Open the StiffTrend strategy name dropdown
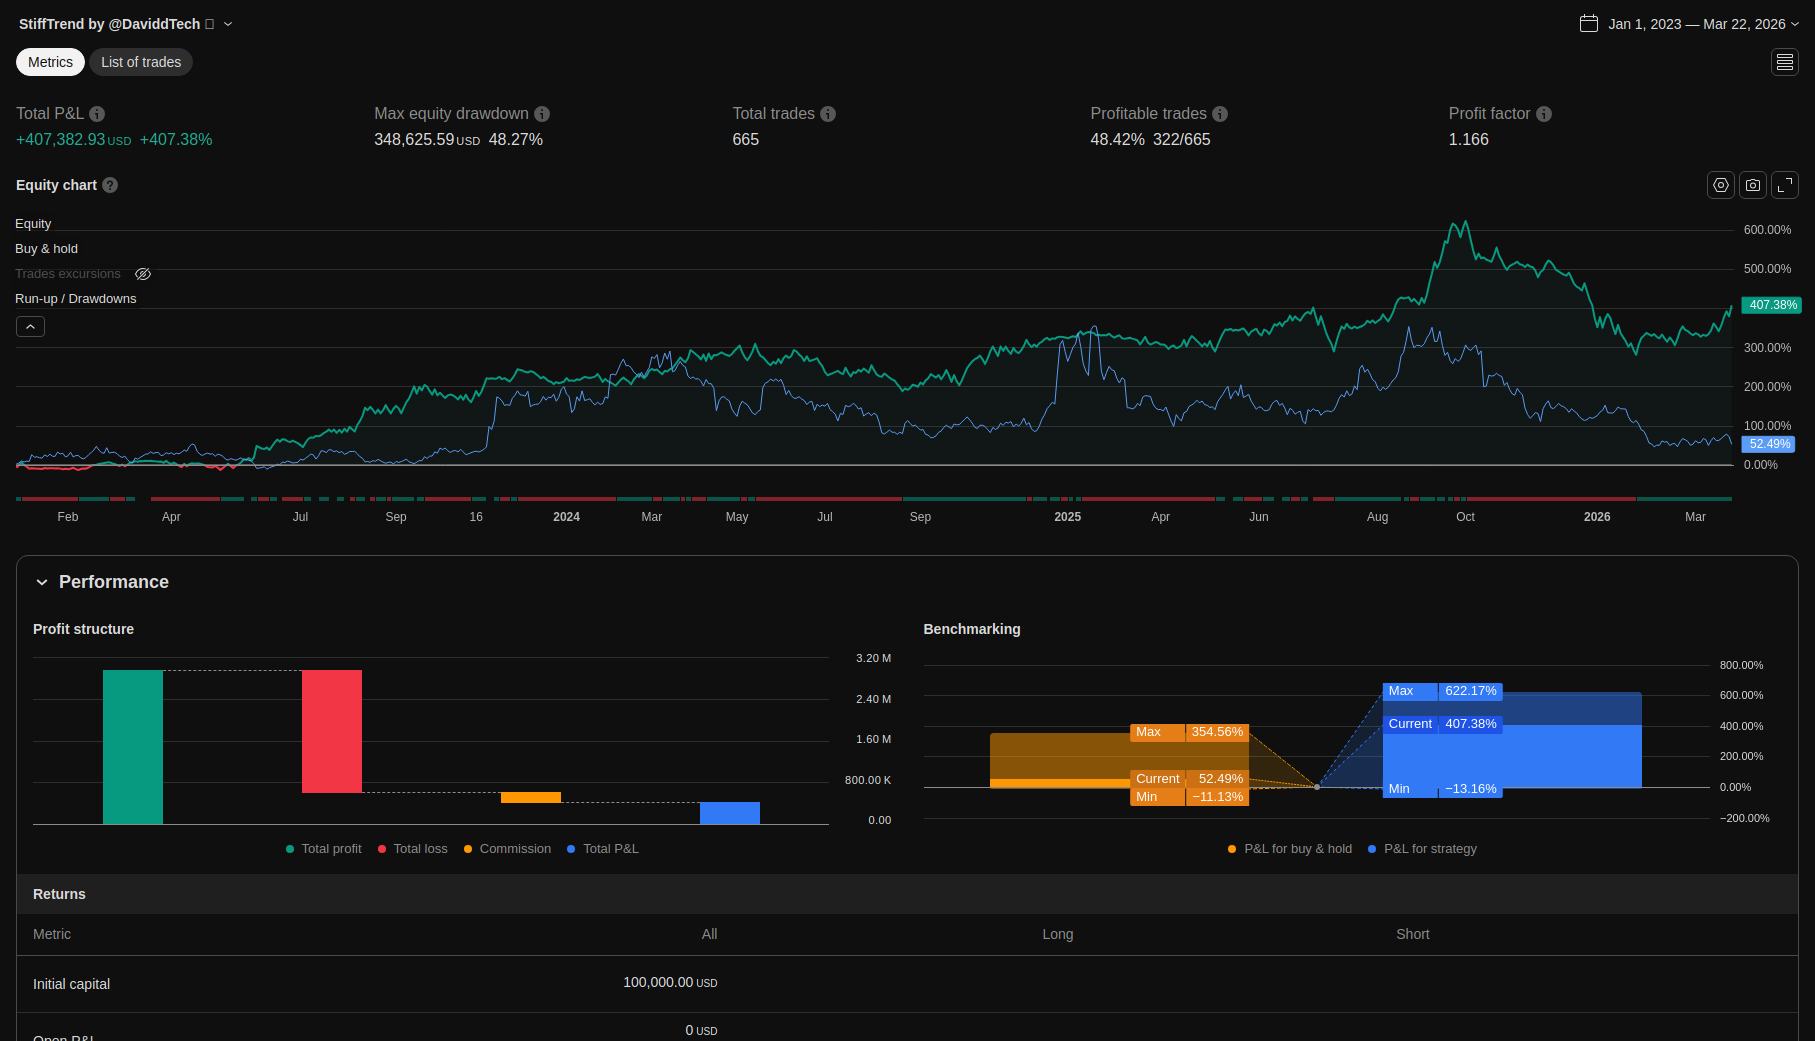Viewport: 1815px width, 1041px height. click(x=228, y=24)
